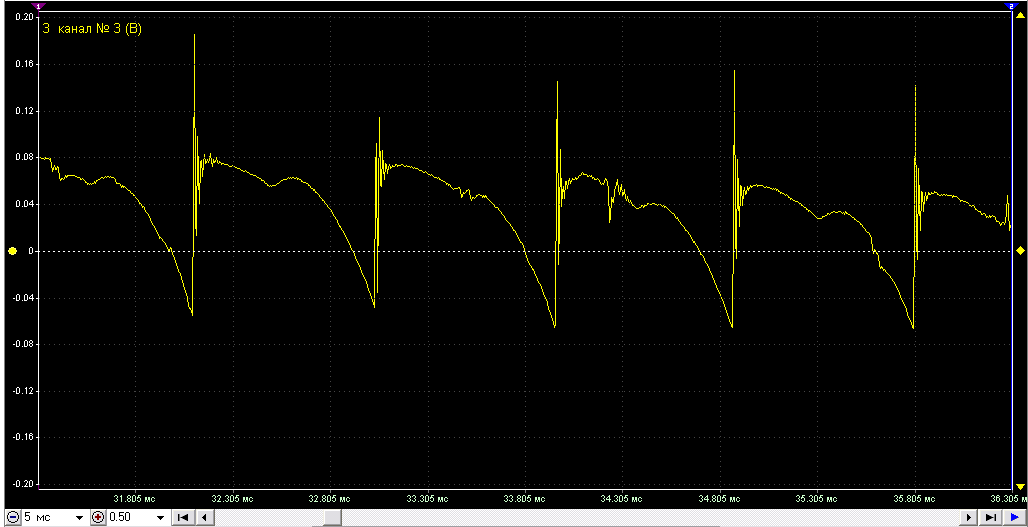The width and height of the screenshot is (1028, 527).
Task: Click the 33.305 мс time label
Action: click(428, 499)
